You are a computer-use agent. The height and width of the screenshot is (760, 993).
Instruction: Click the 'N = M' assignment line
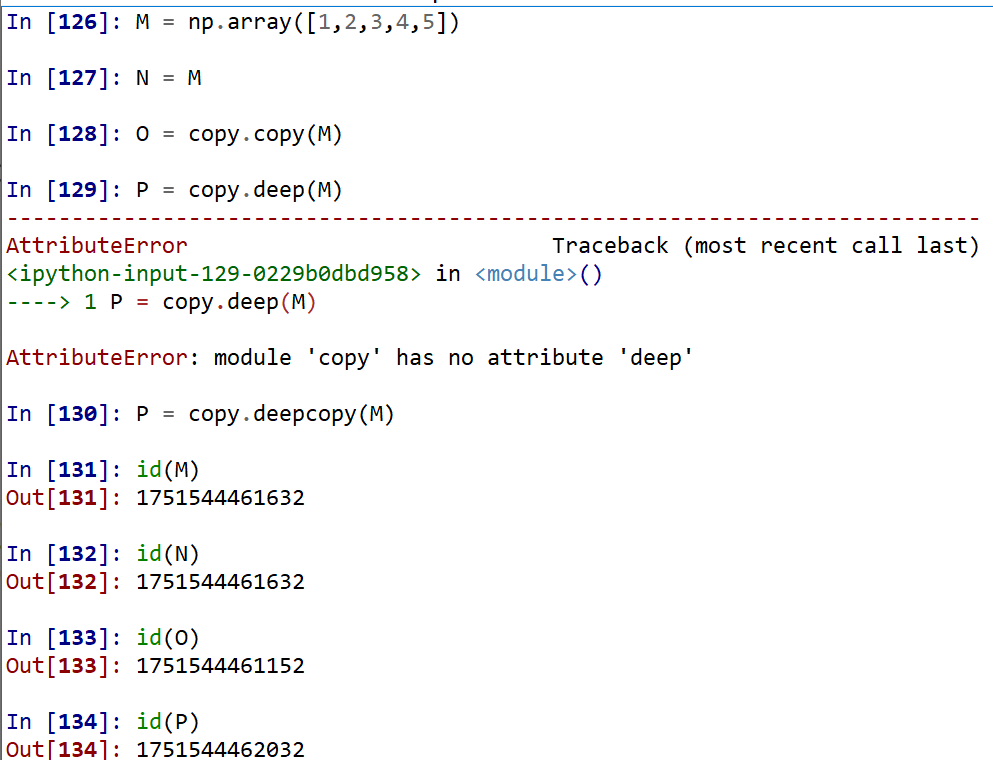click(168, 78)
